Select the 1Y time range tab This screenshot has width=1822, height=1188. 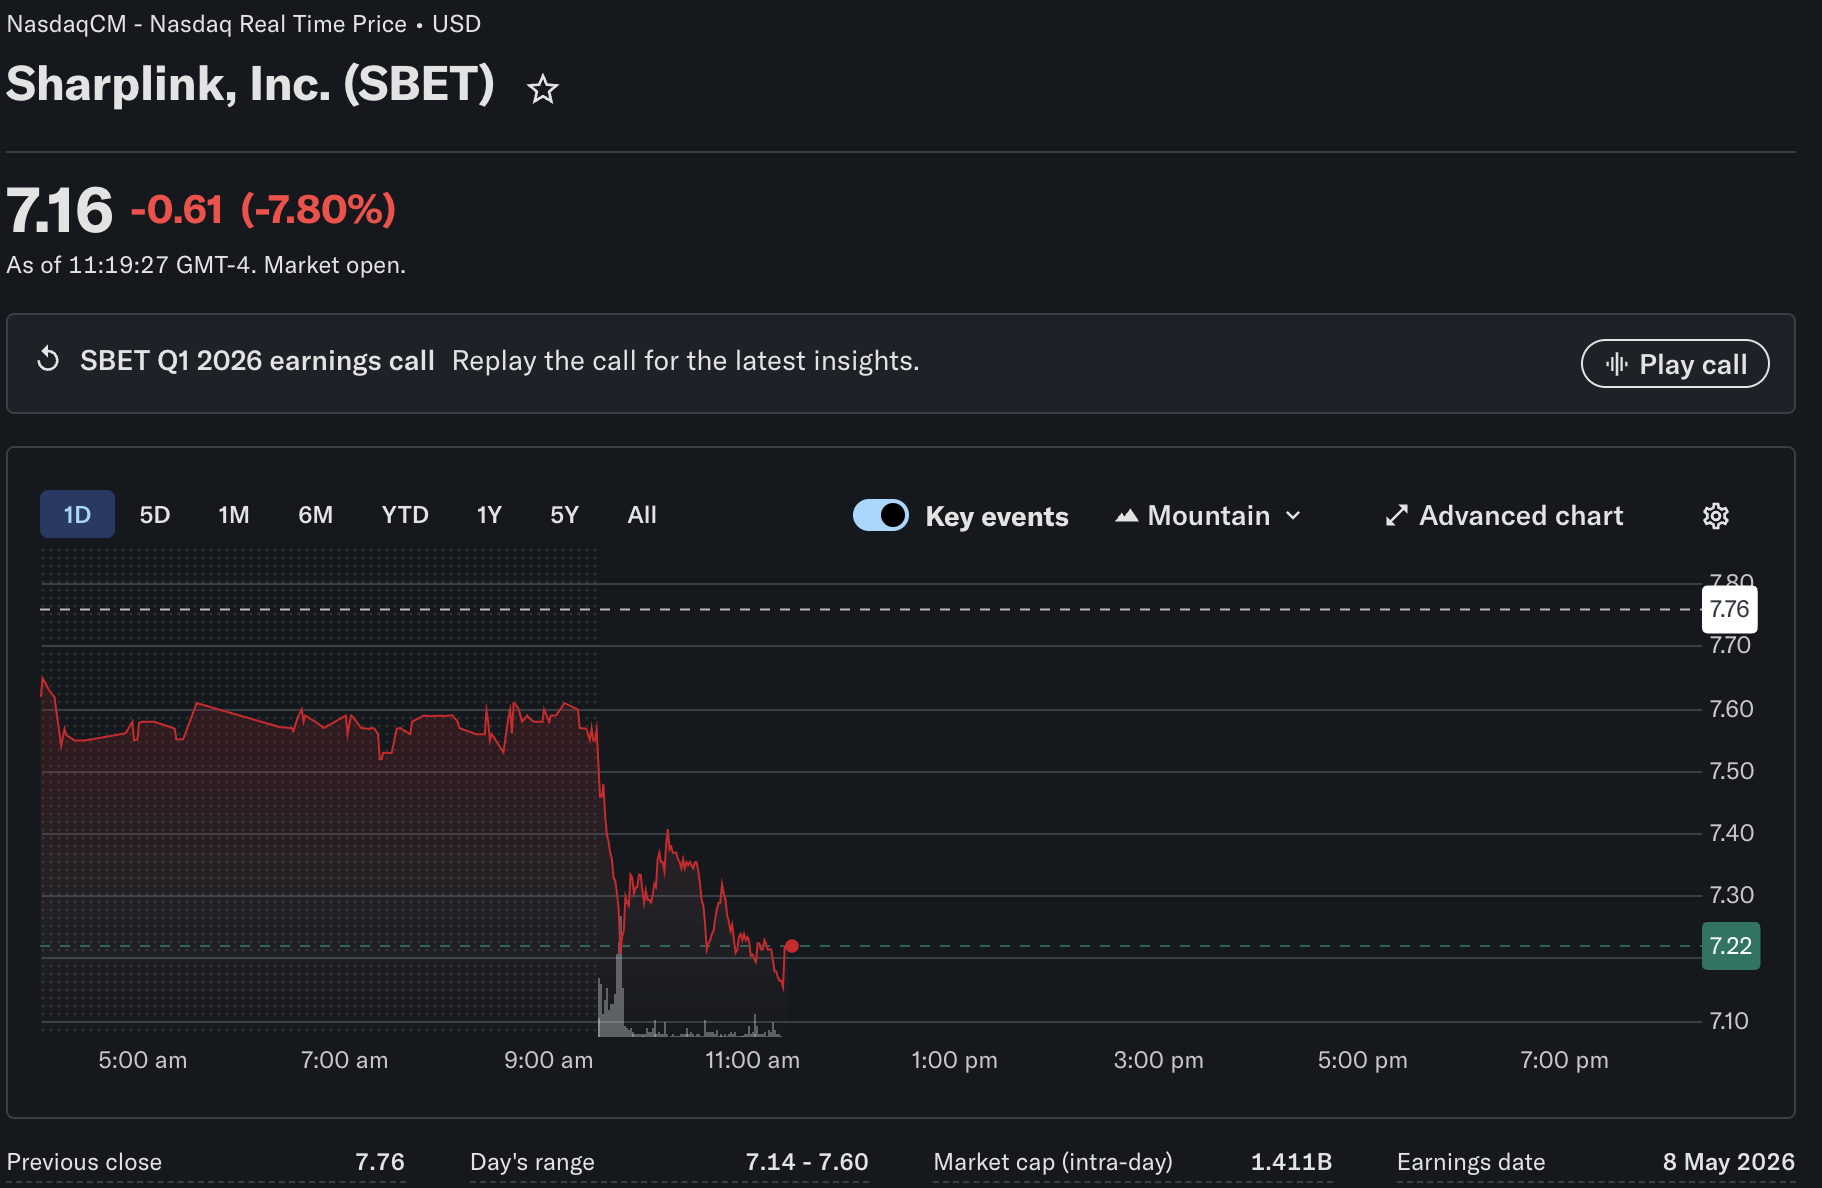click(489, 515)
